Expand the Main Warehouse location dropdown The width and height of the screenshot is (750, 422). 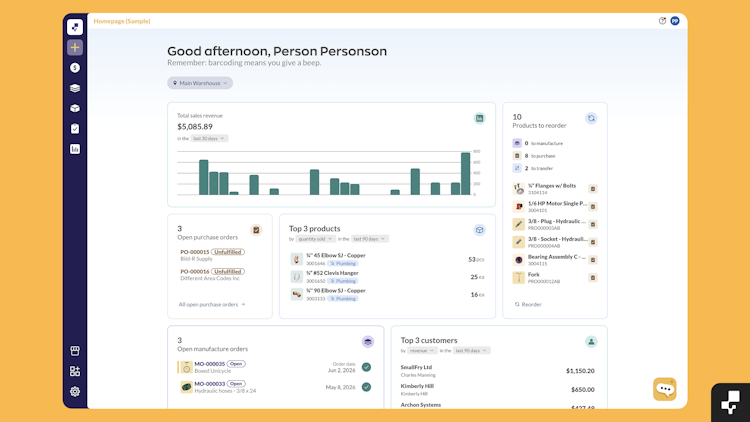pyautogui.click(x=200, y=83)
